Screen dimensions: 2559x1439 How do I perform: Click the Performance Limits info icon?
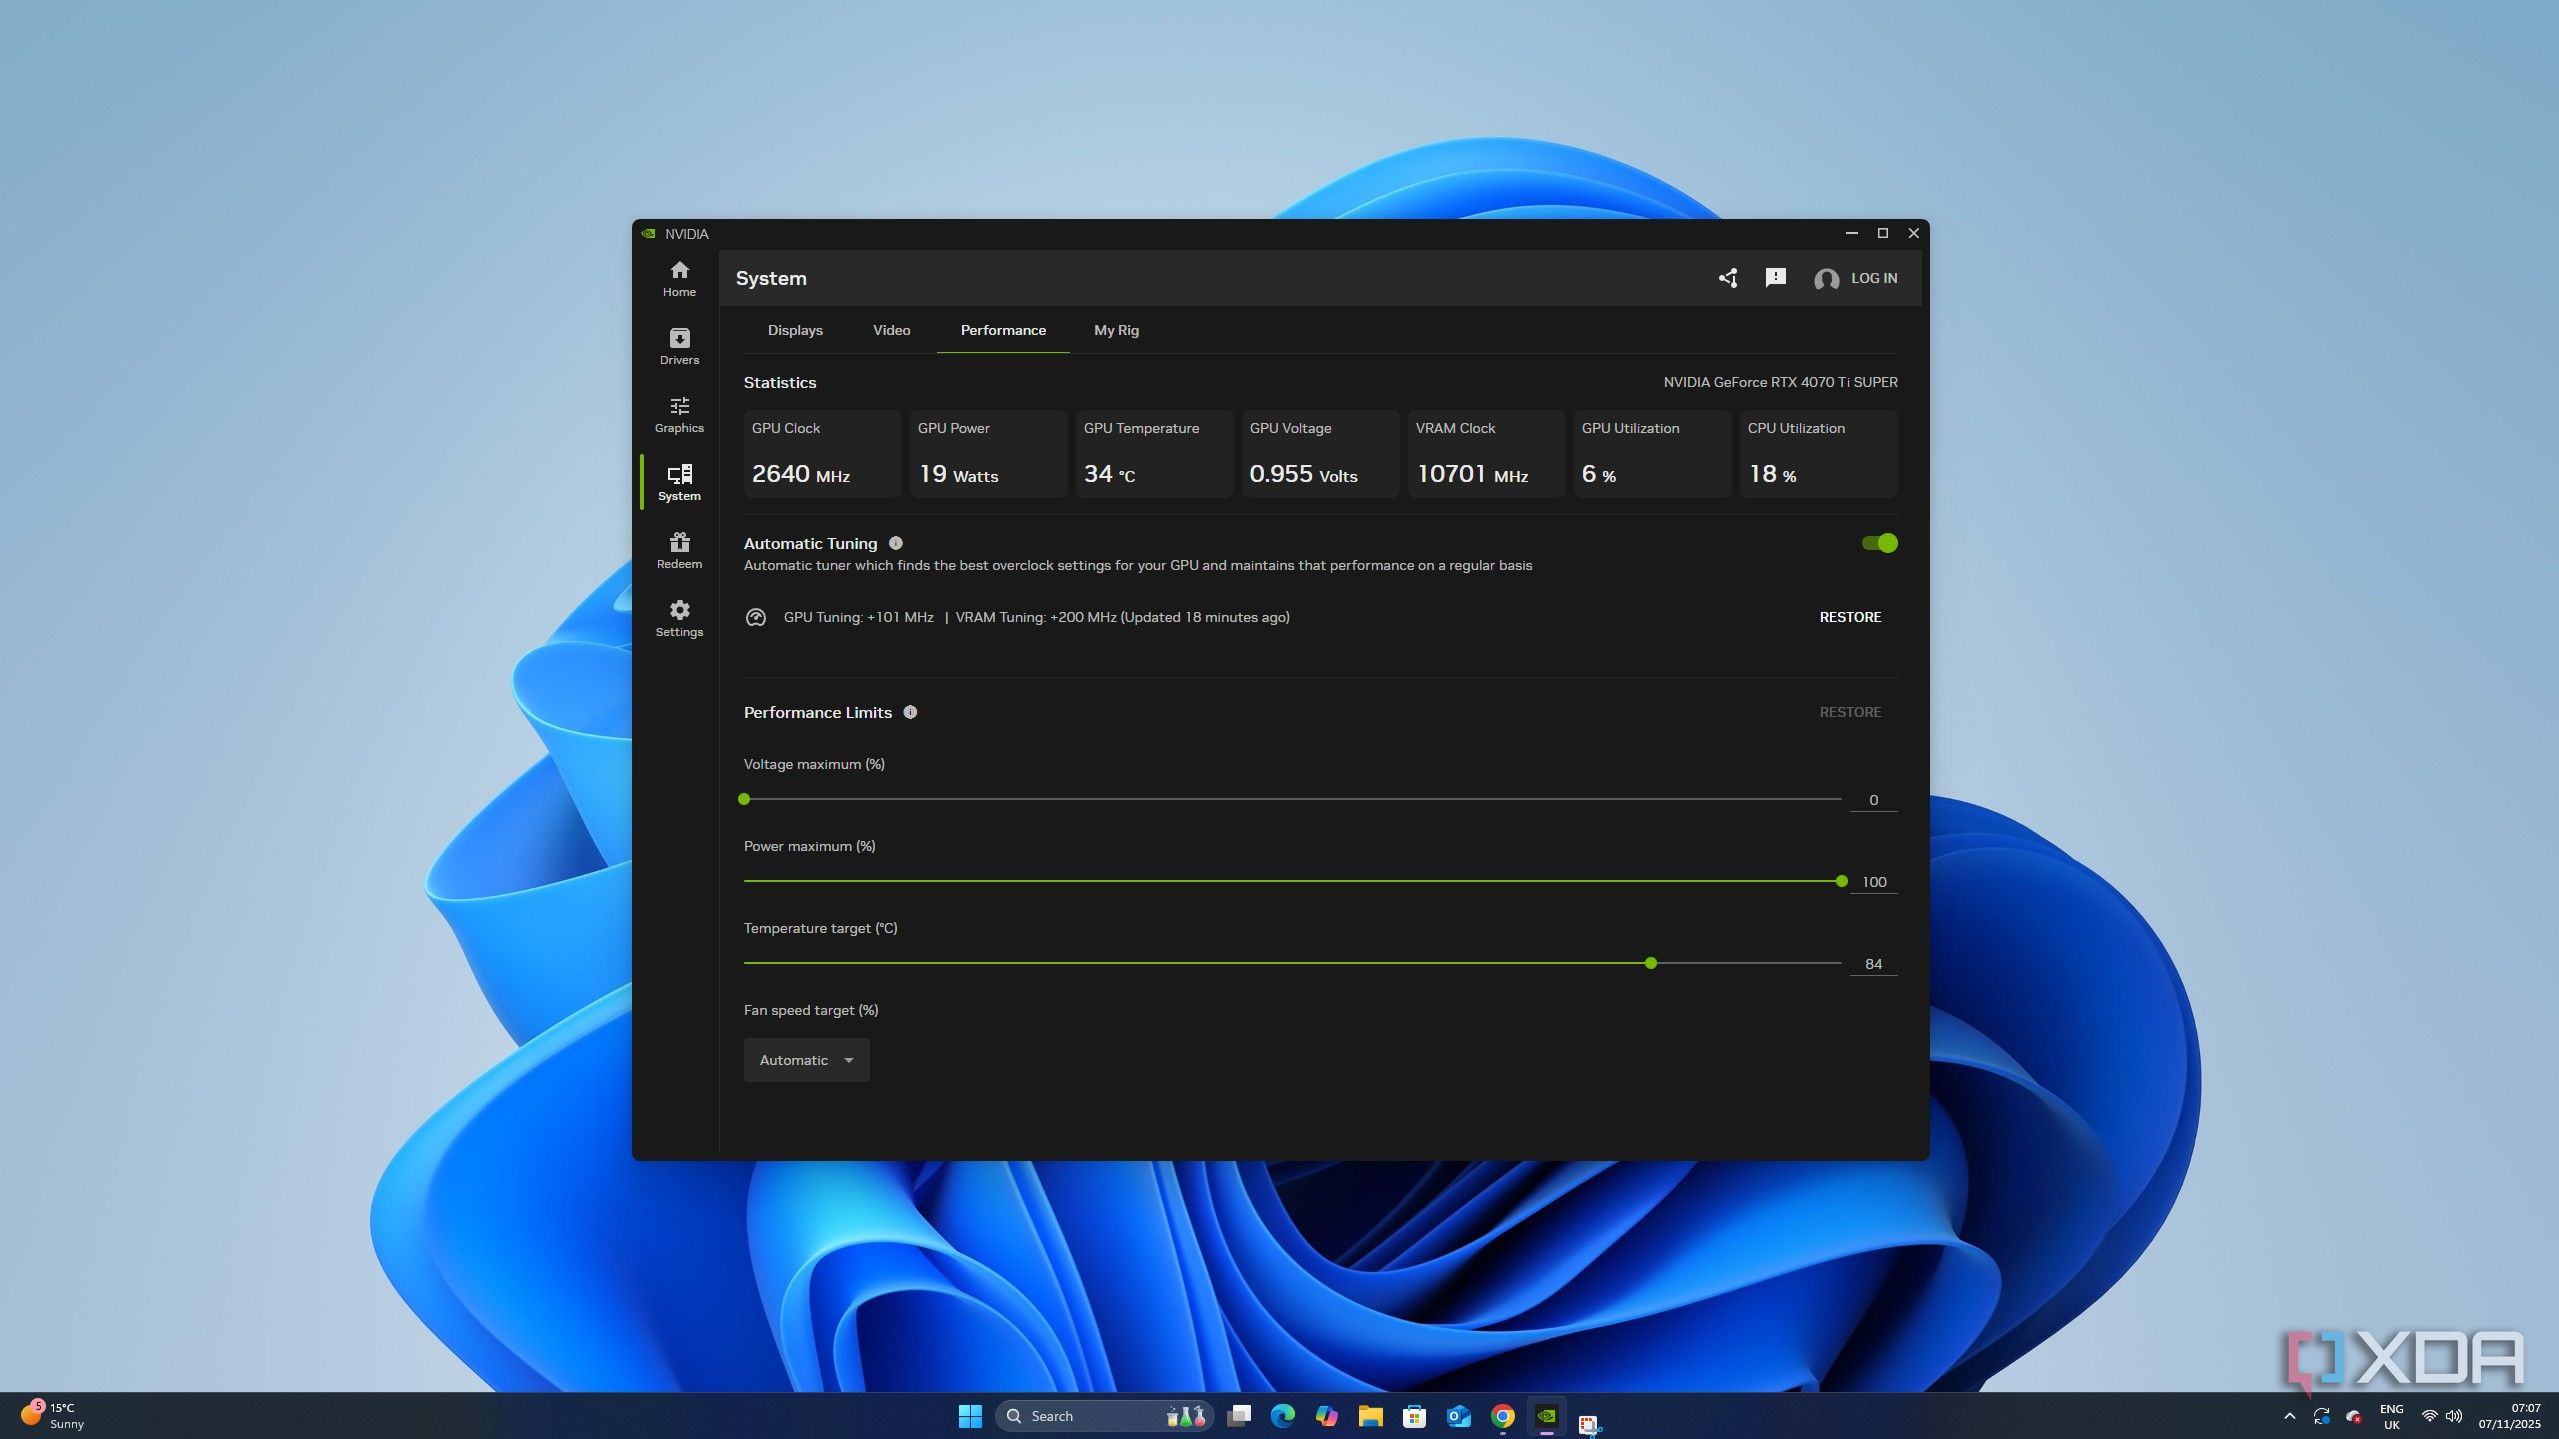click(x=910, y=712)
